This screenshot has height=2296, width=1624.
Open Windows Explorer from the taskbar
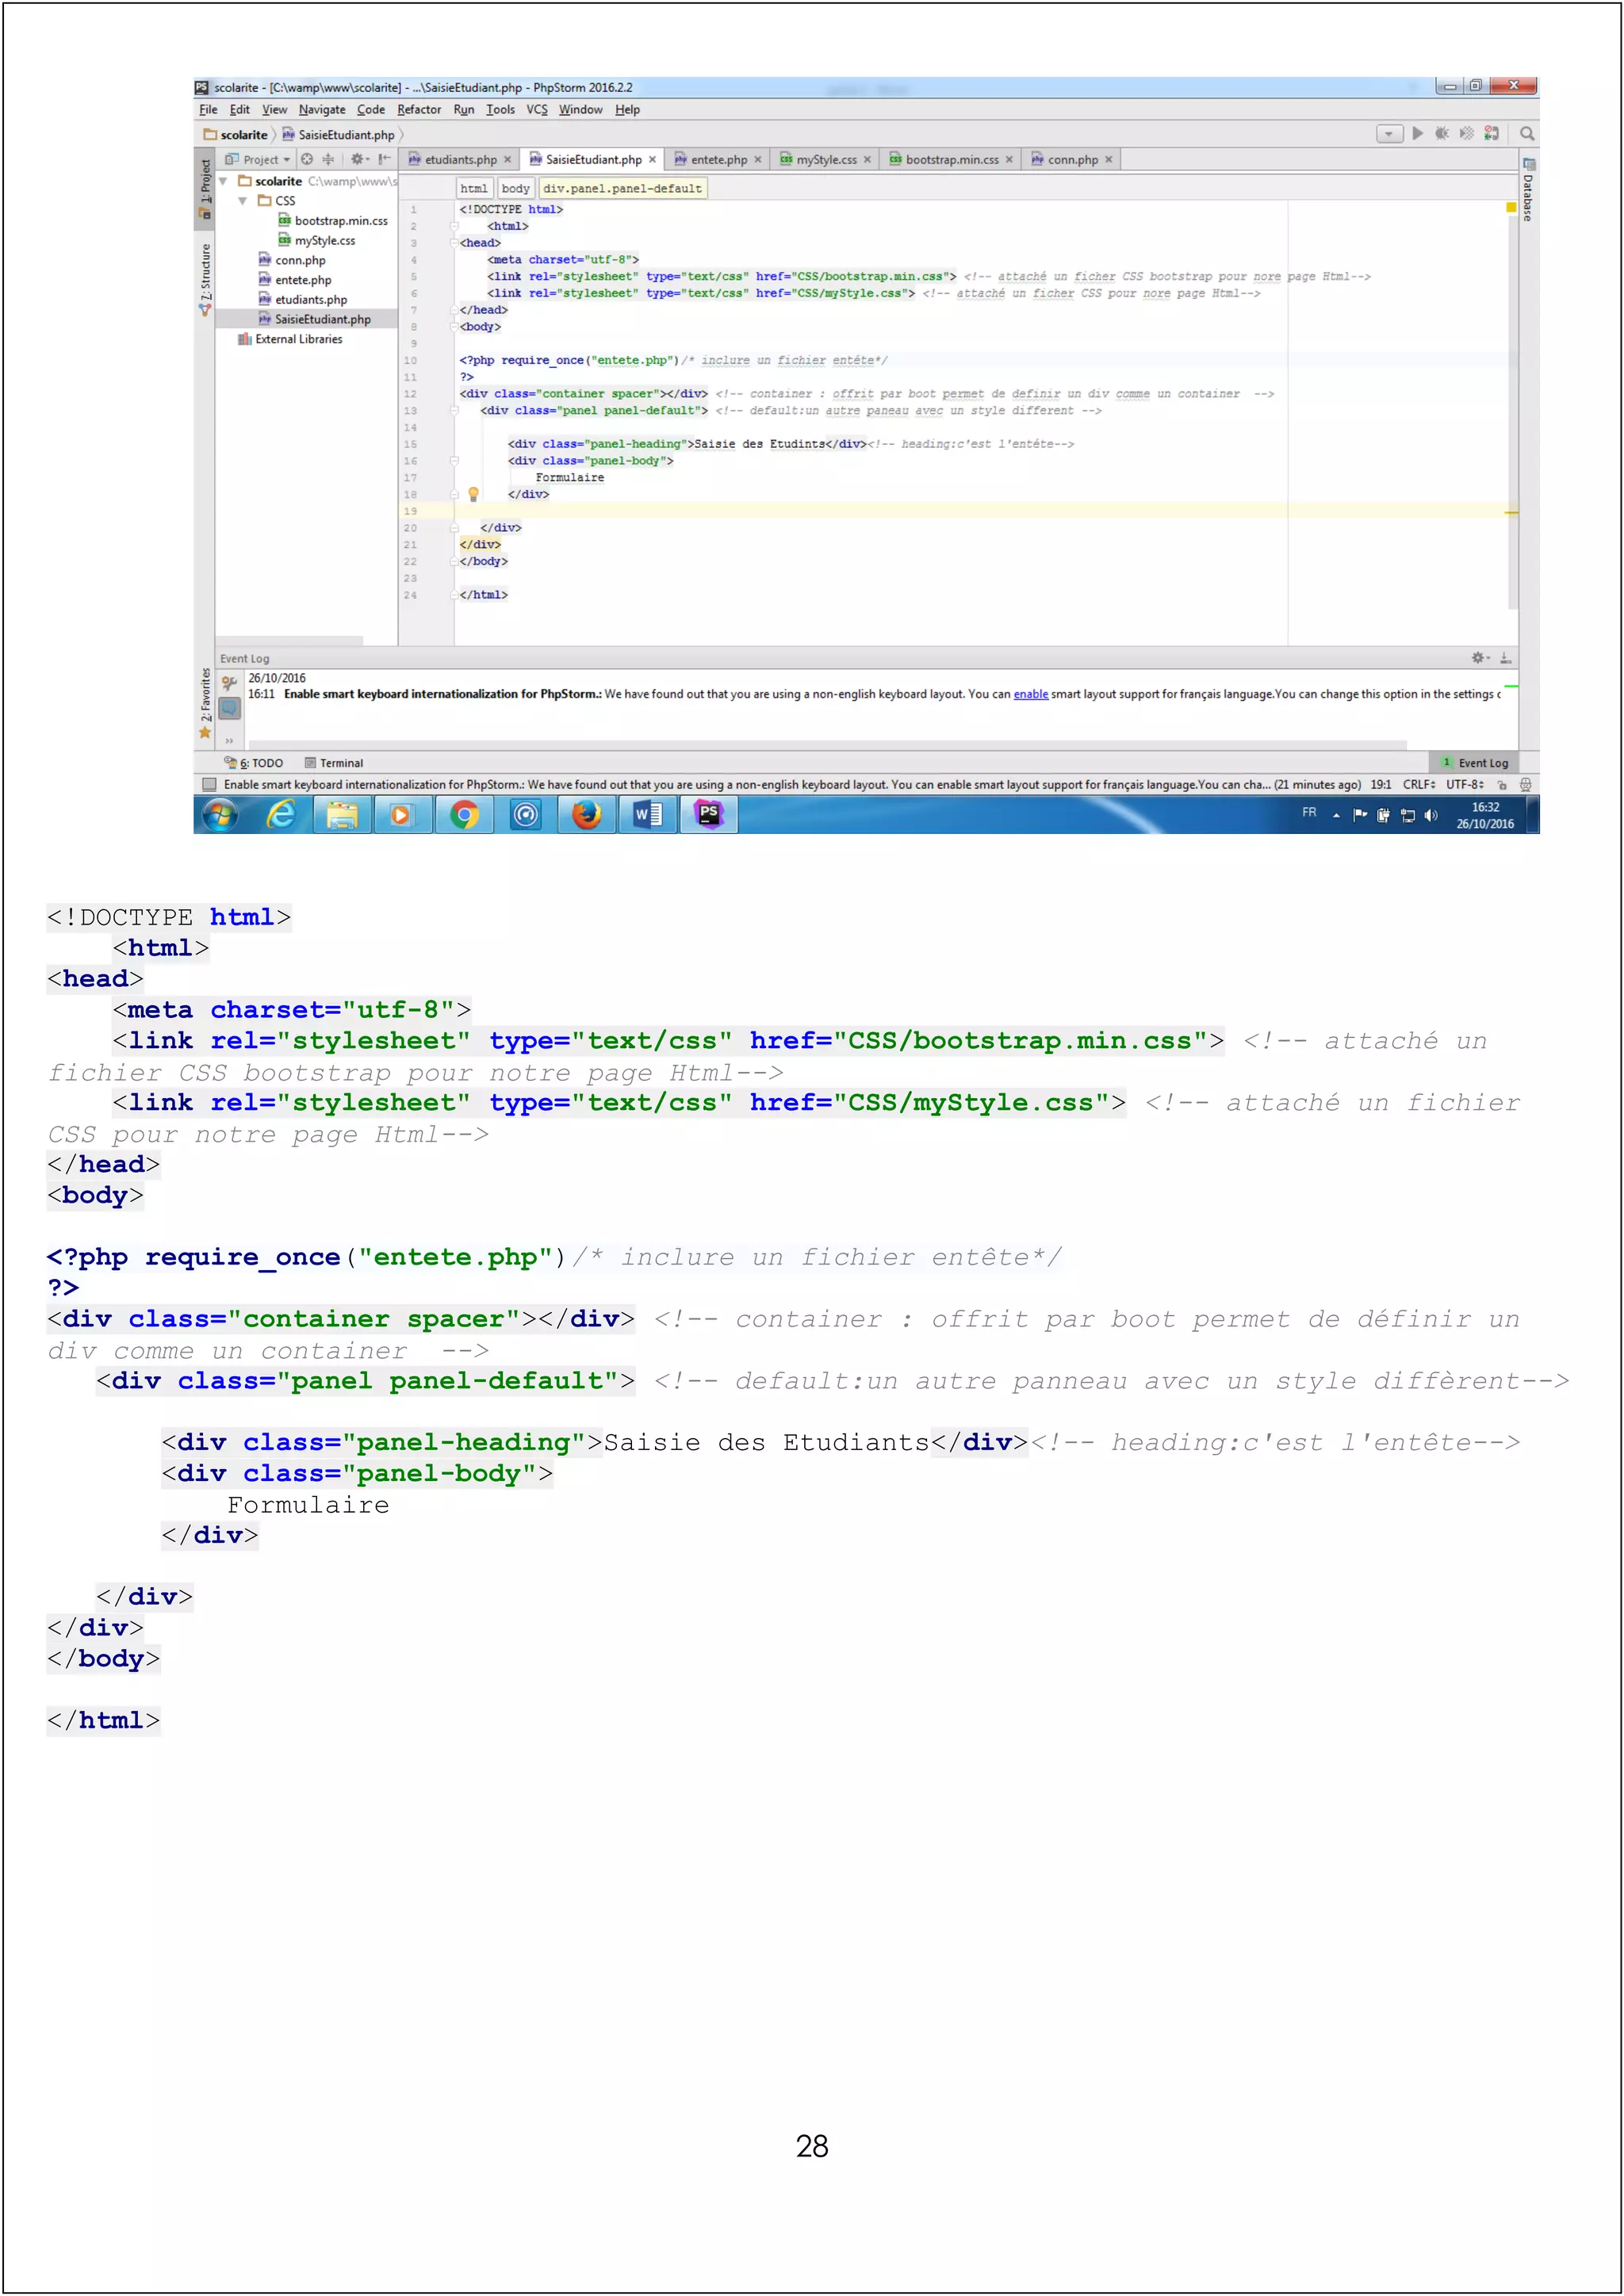point(342,816)
